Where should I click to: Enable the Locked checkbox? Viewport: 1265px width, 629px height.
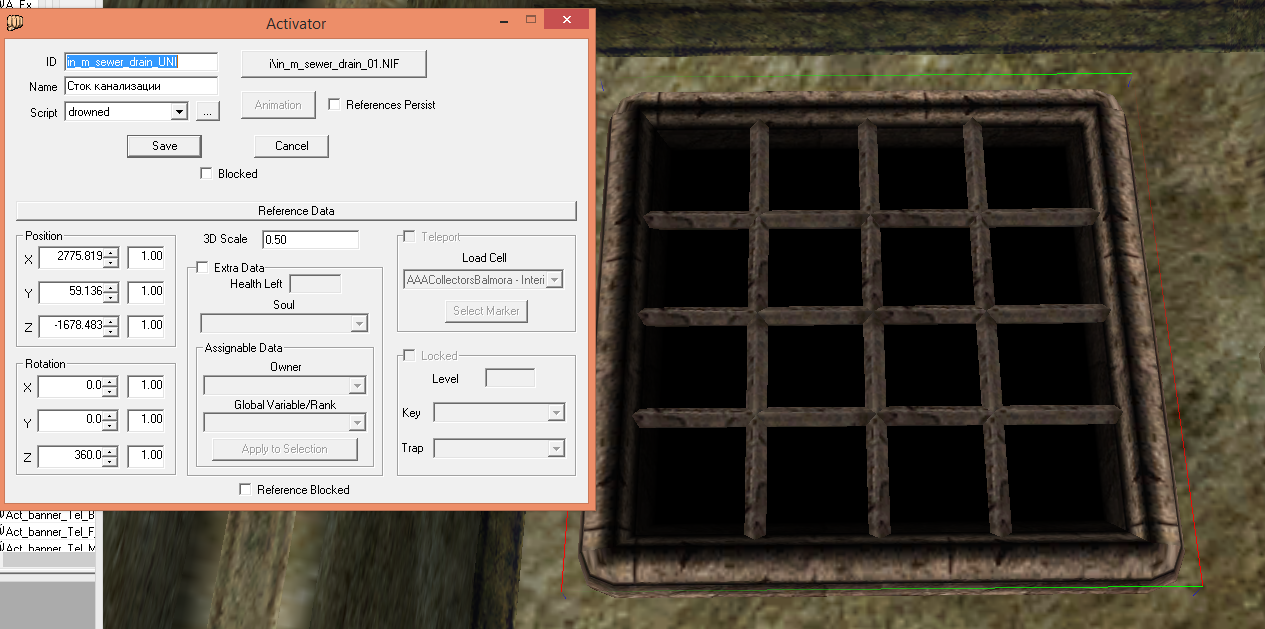coord(408,355)
